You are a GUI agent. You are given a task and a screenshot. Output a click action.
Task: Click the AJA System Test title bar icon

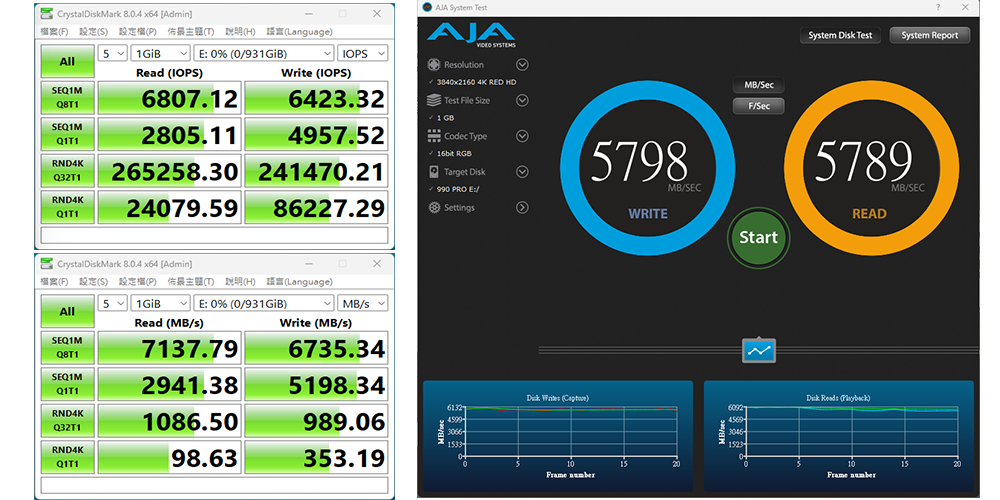point(428,7)
